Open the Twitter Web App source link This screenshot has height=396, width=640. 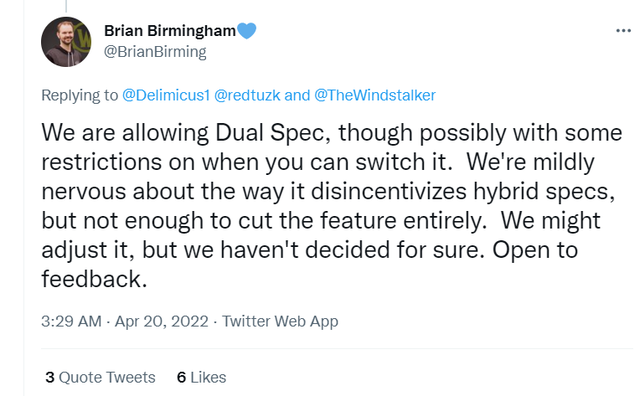(280, 321)
